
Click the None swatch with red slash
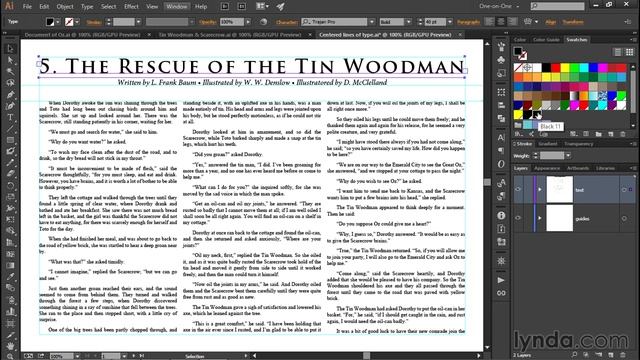point(518,67)
